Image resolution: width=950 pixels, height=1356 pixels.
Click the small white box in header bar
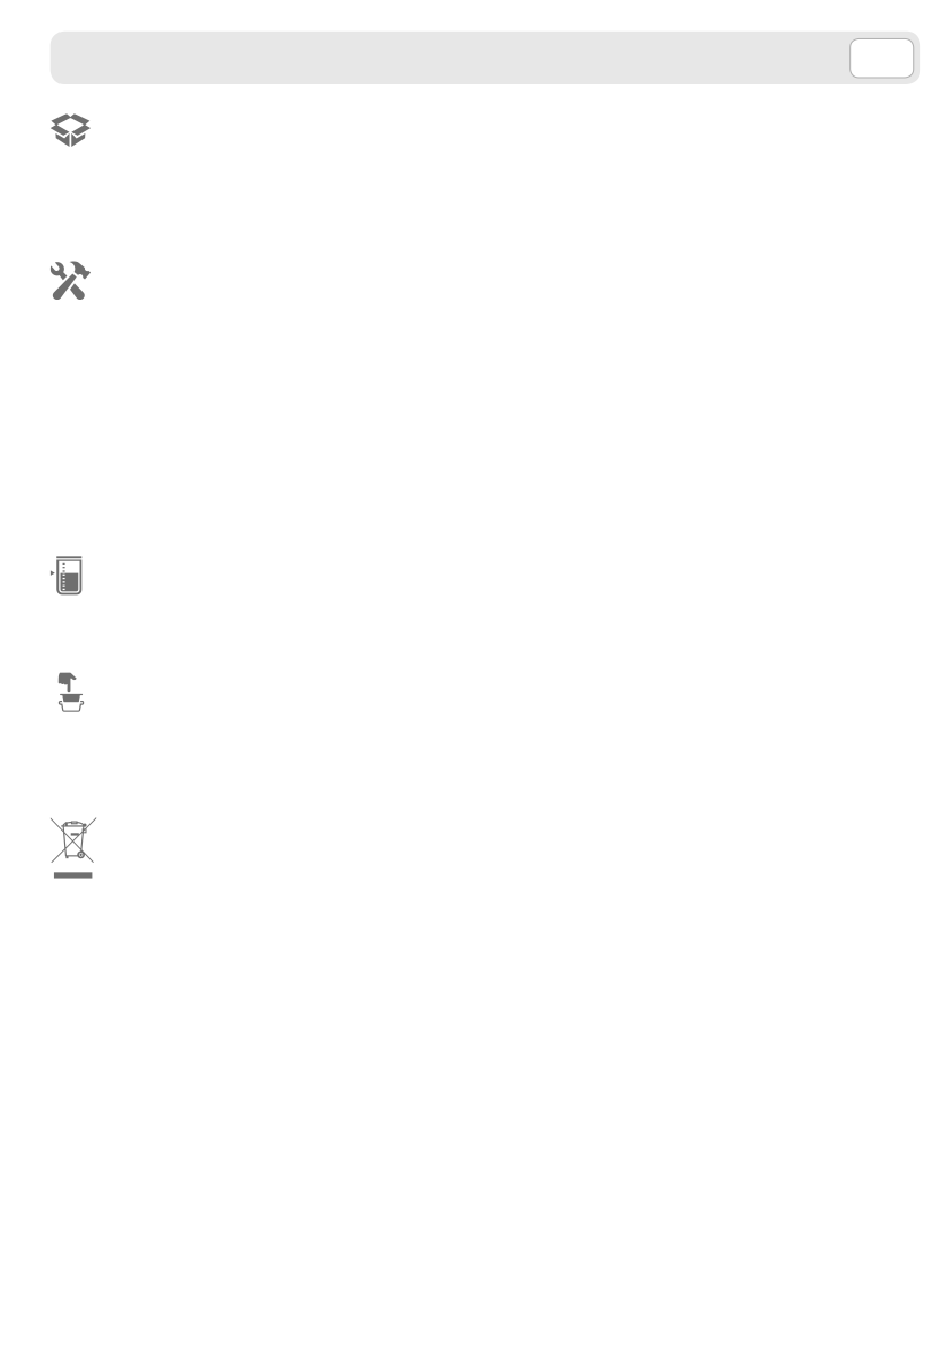tap(881, 58)
